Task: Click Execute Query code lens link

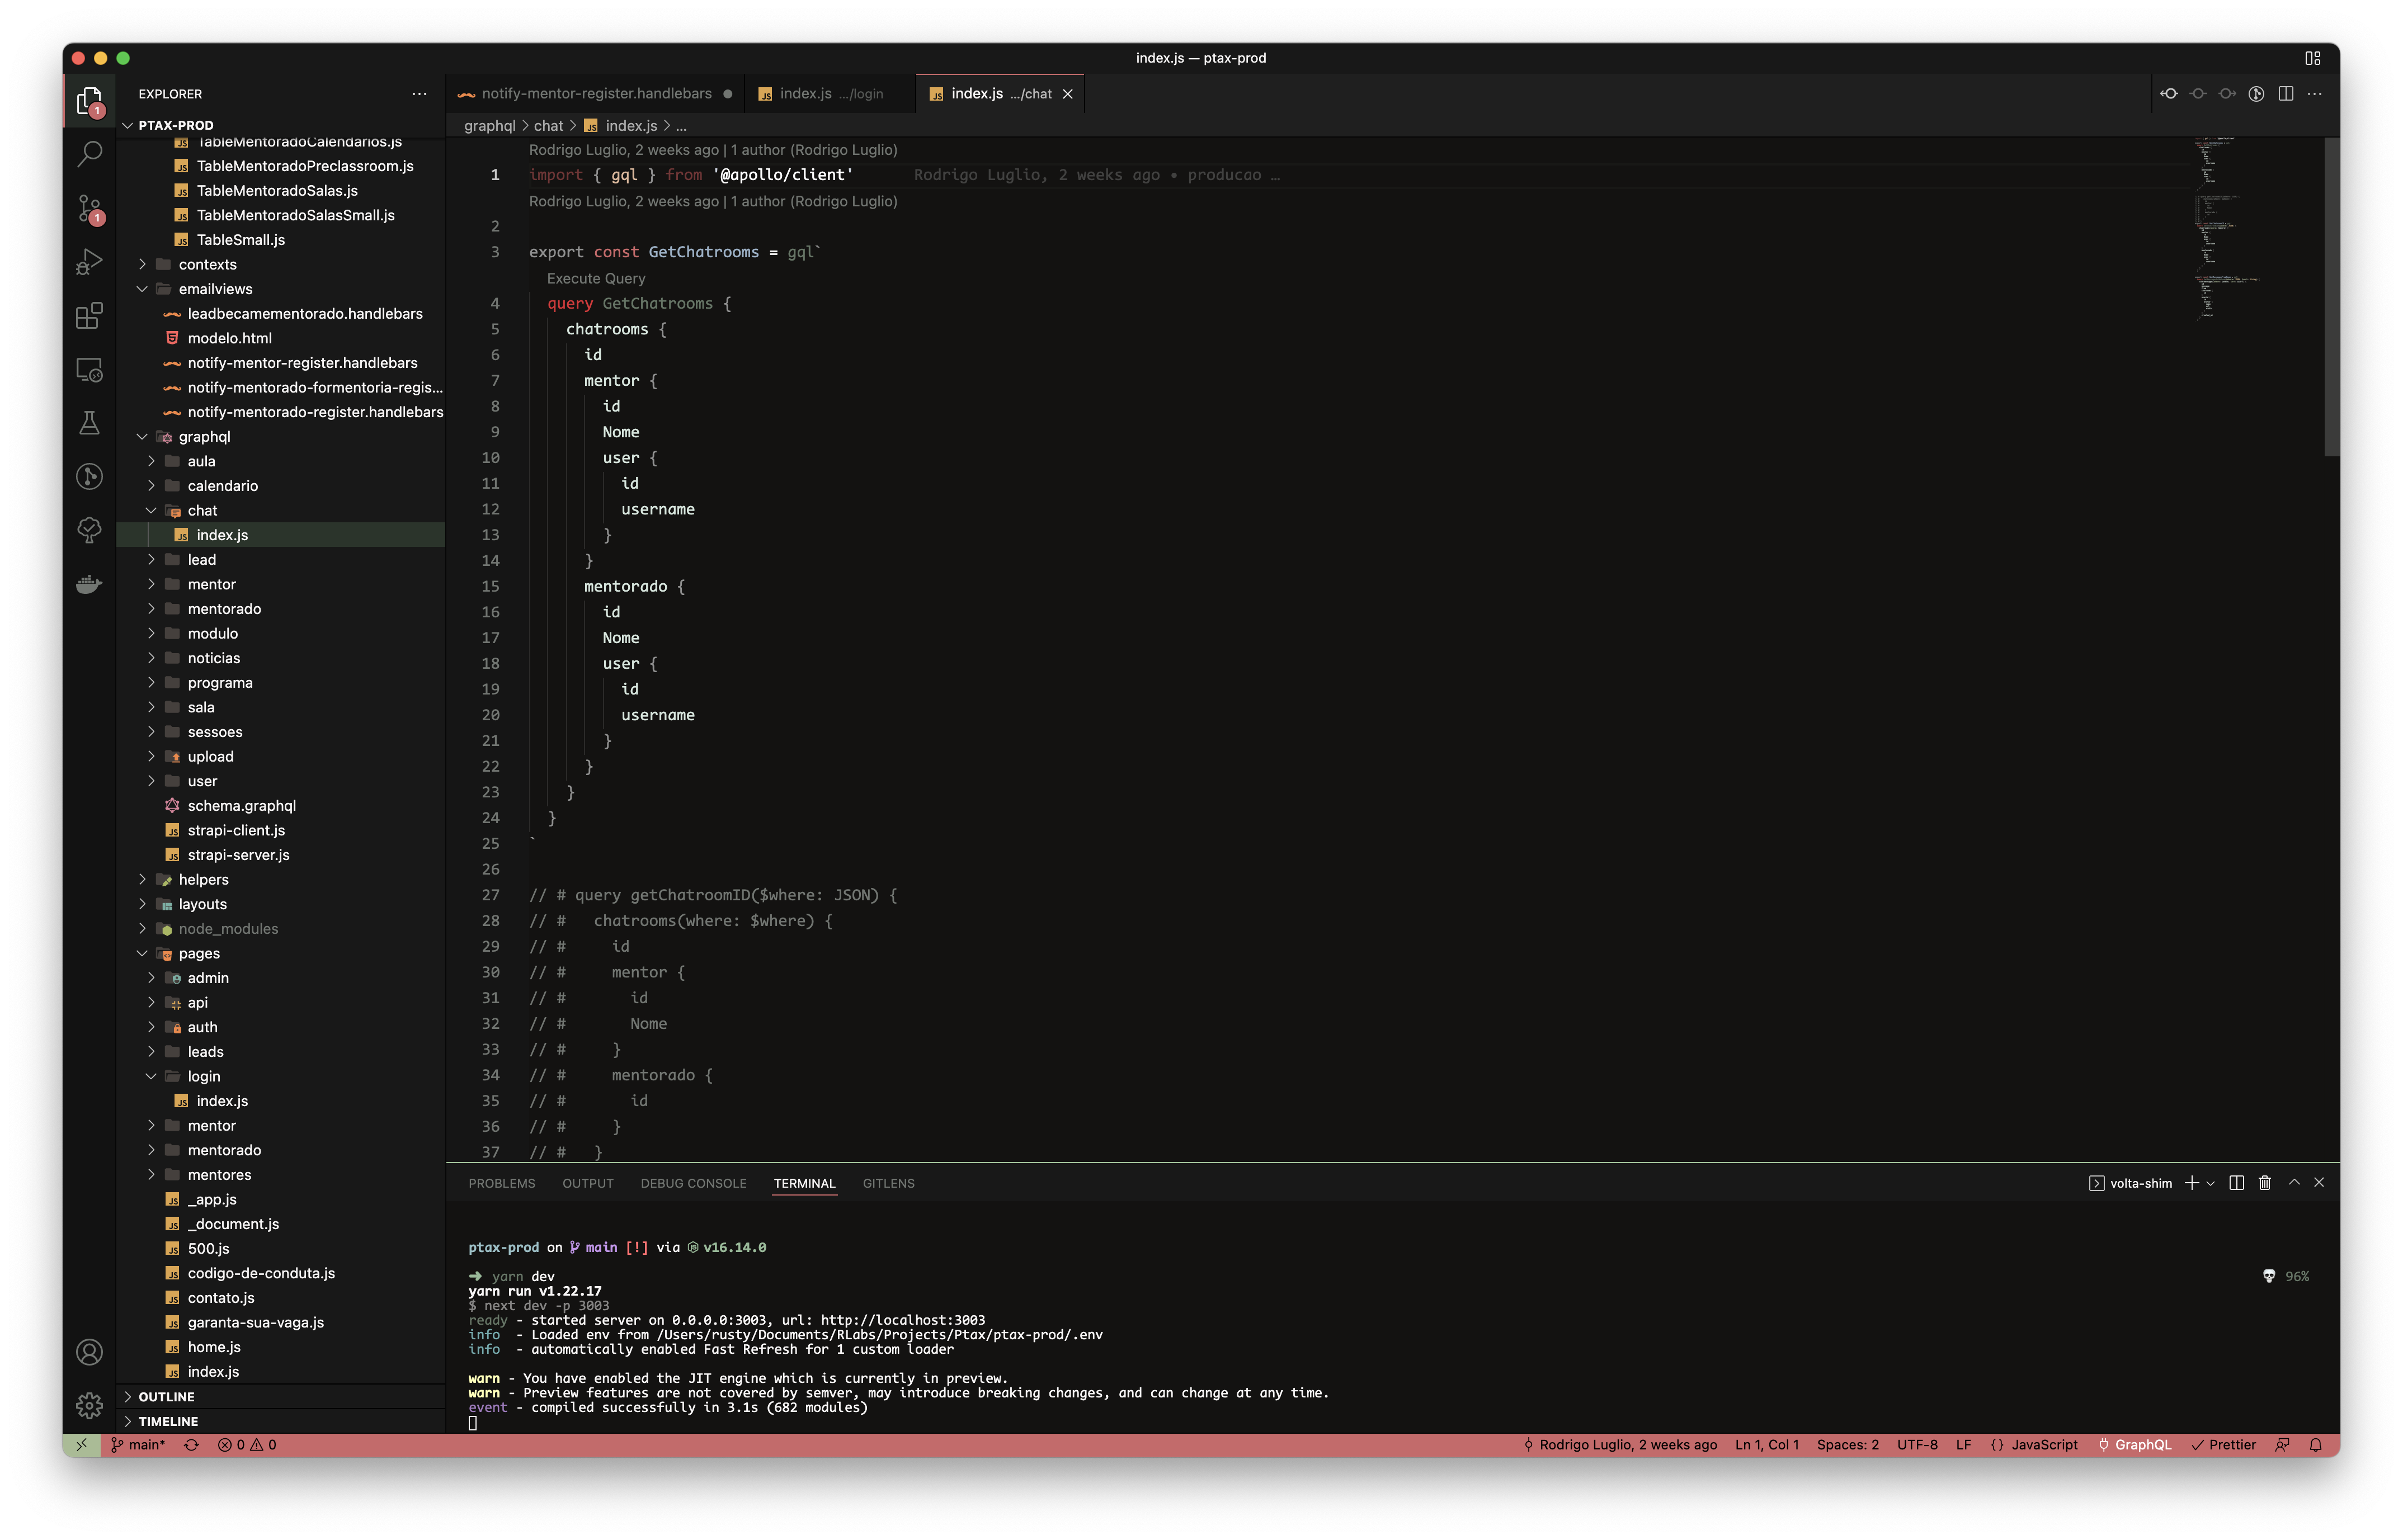Action: pos(596,279)
